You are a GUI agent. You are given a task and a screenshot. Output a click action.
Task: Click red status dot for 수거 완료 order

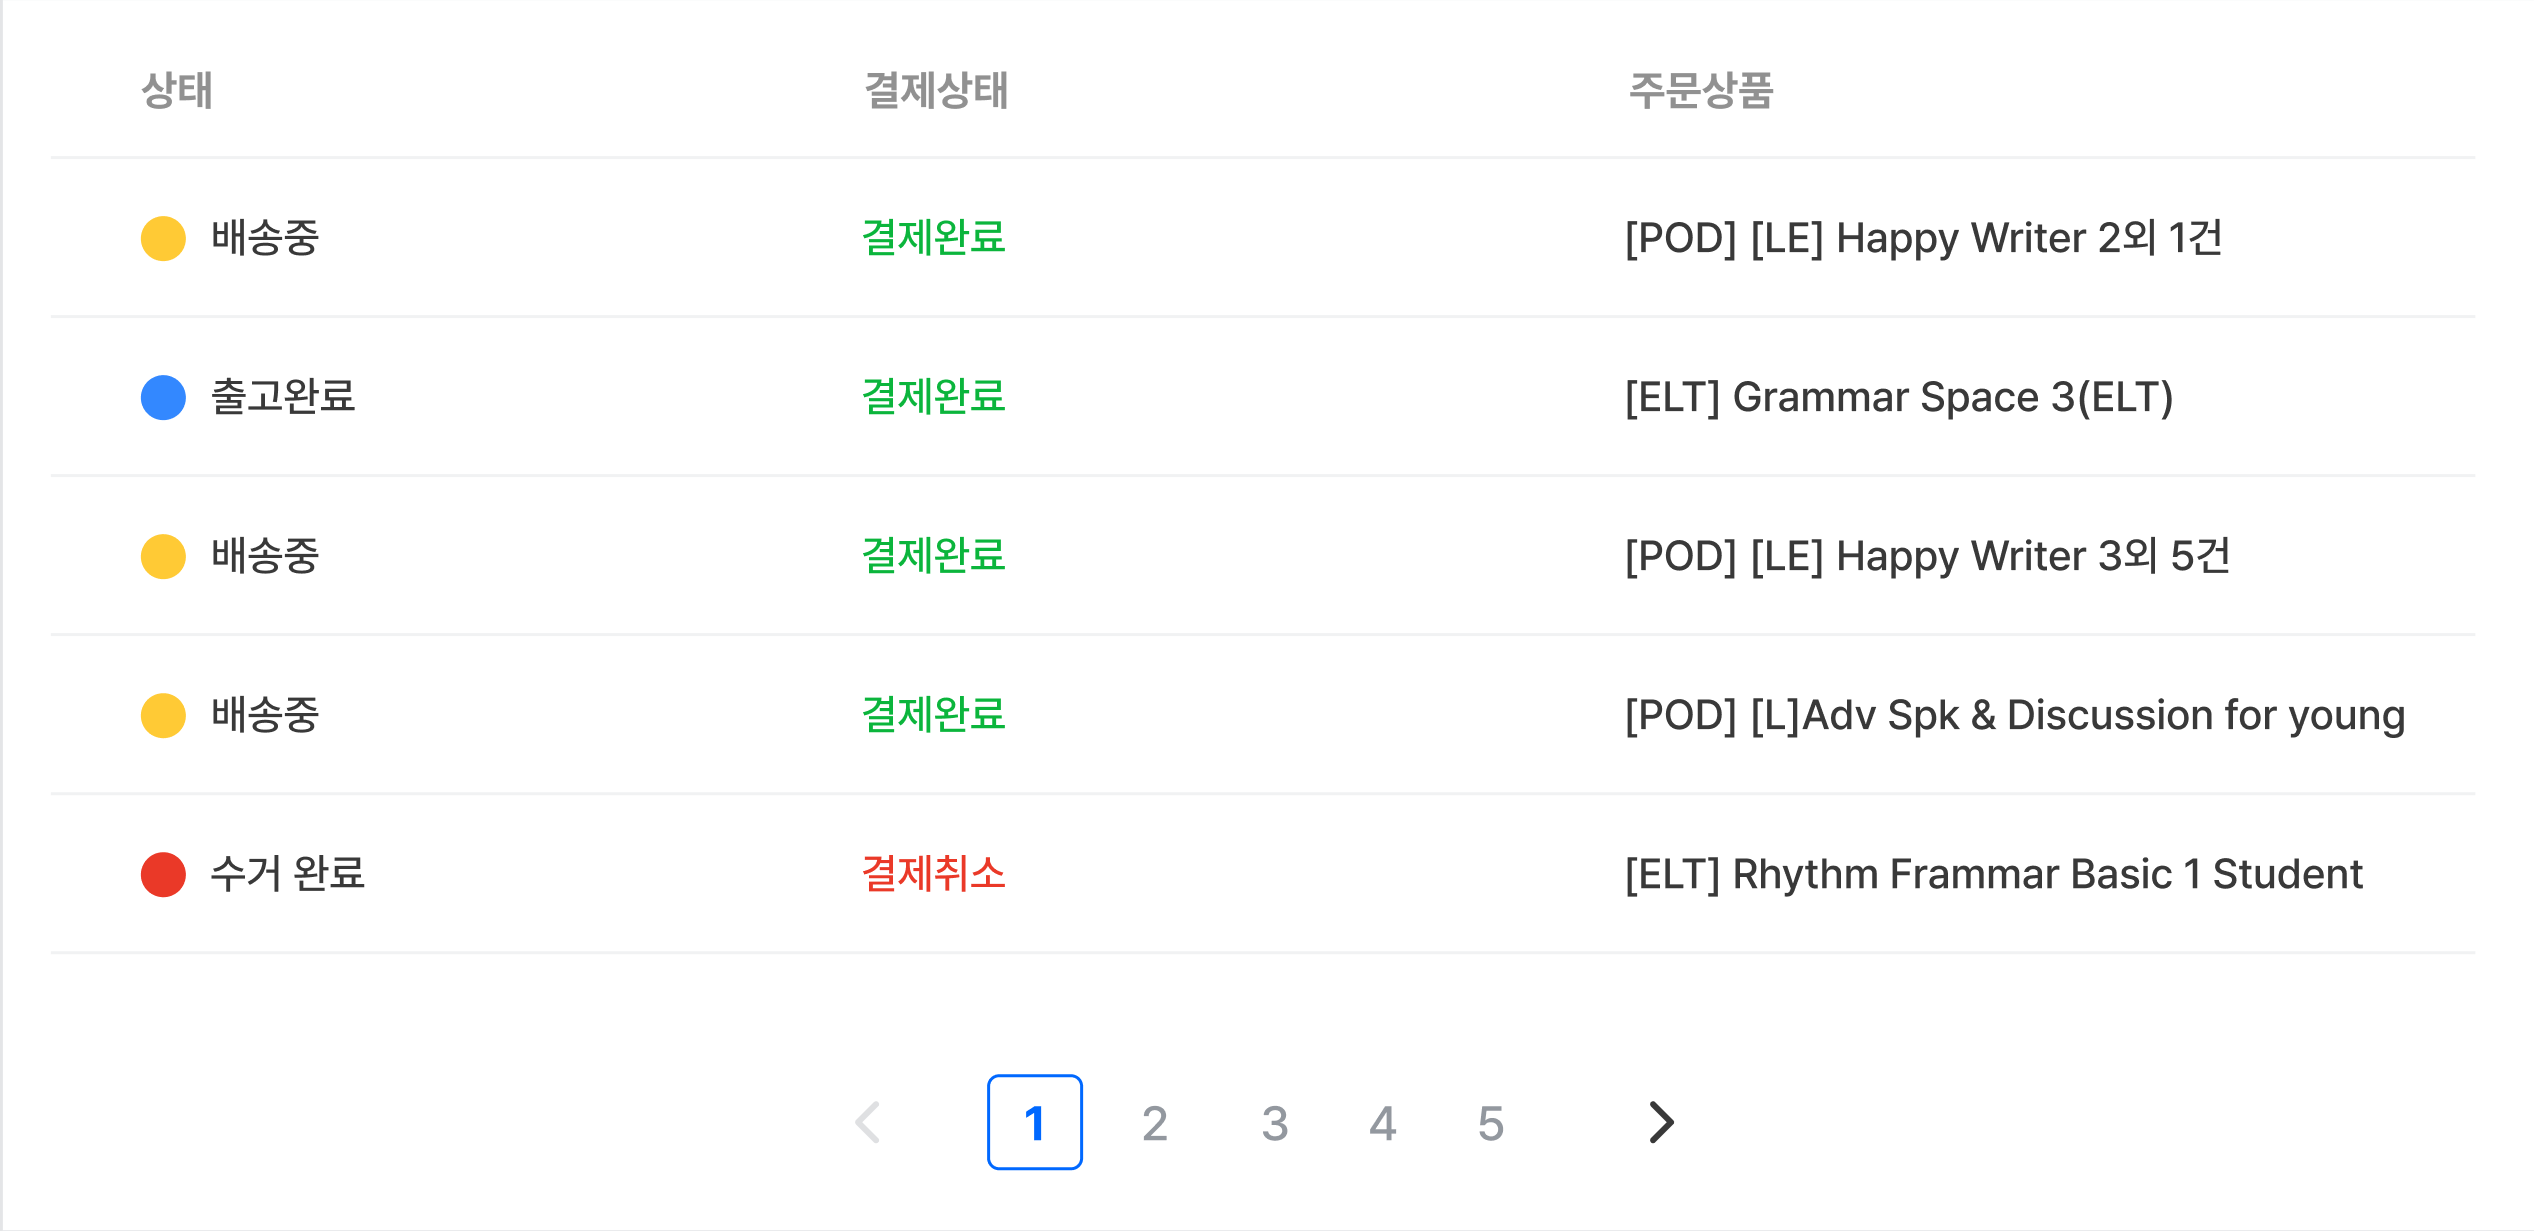point(163,874)
